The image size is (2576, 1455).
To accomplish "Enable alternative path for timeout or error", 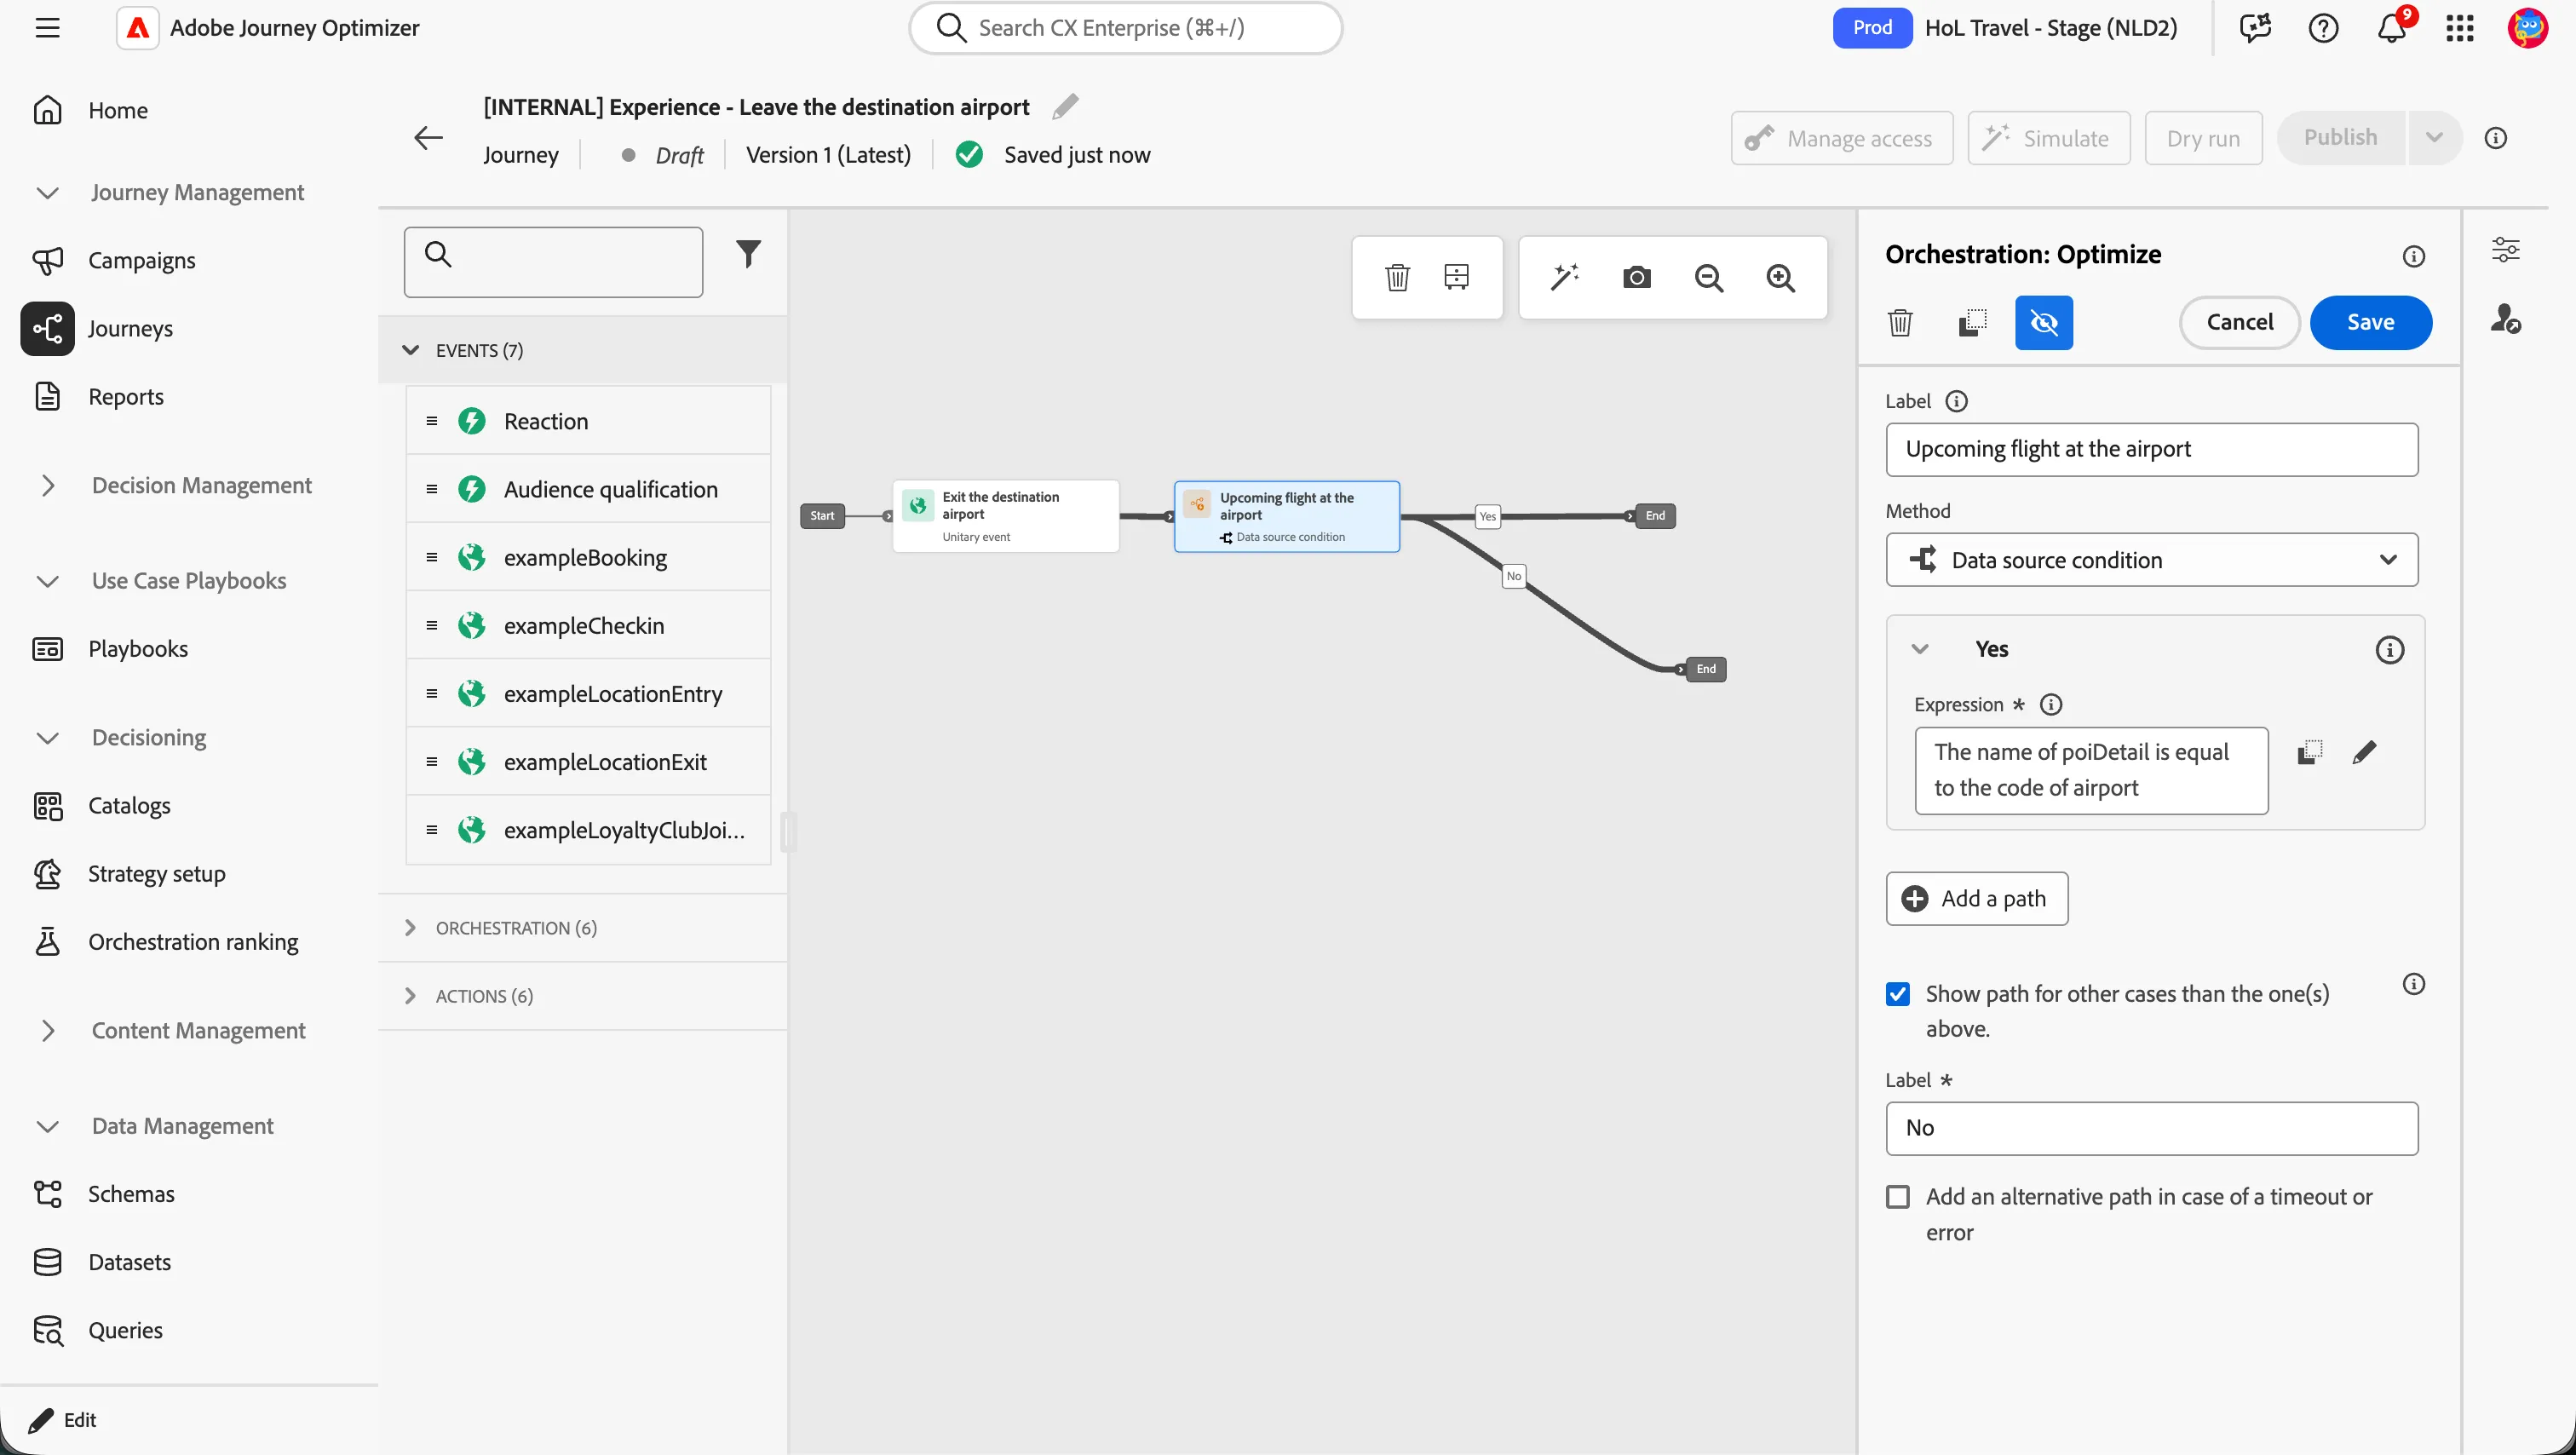I will (1897, 1197).
